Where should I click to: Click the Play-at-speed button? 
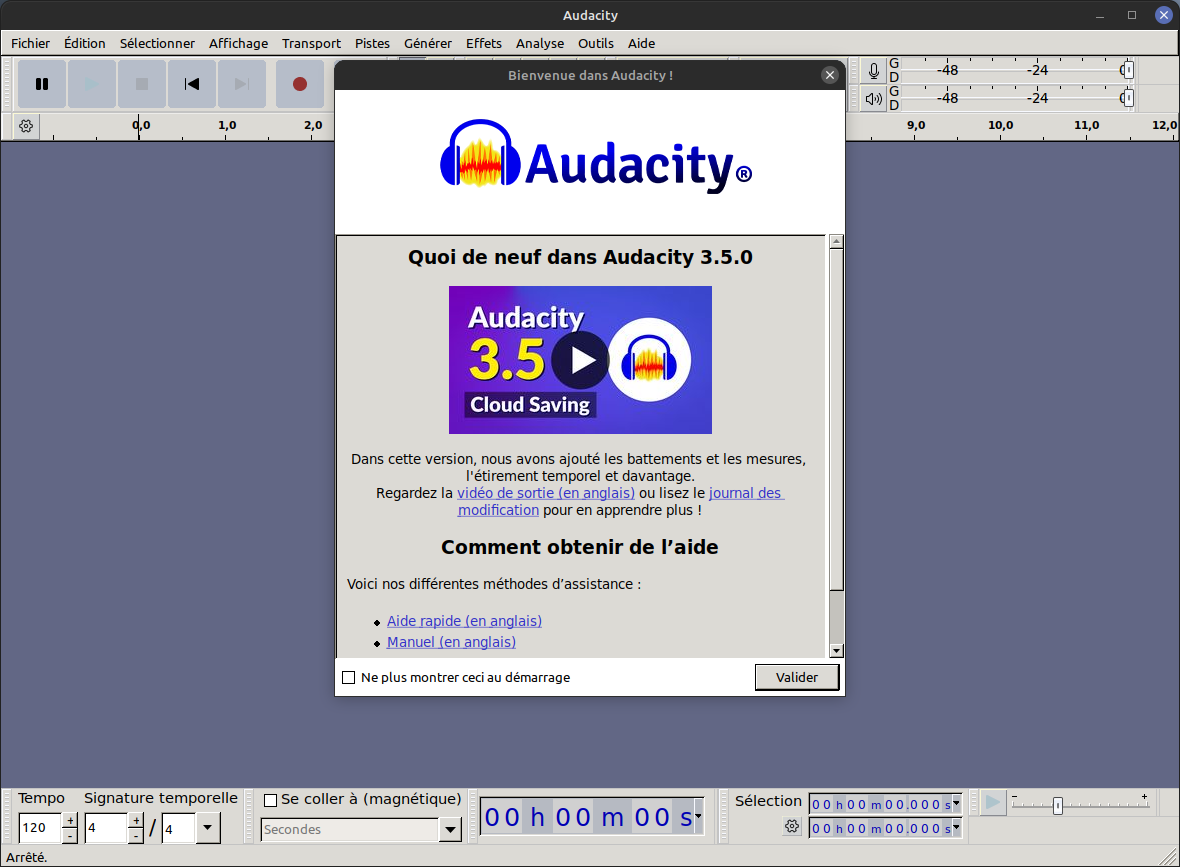993,802
